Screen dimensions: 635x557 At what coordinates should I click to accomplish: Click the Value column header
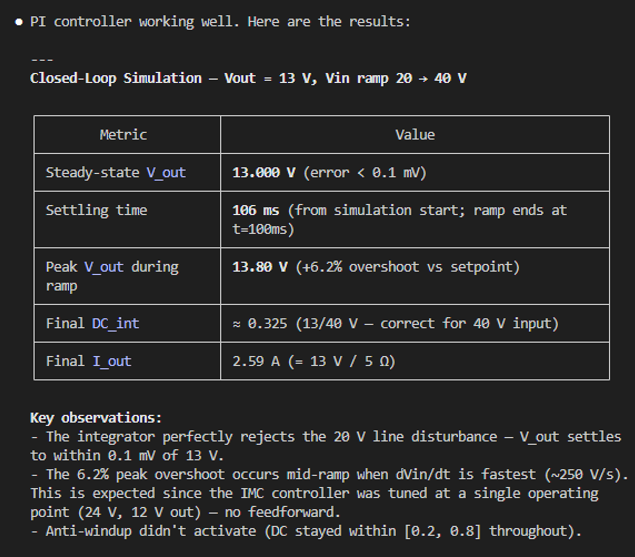pos(415,134)
